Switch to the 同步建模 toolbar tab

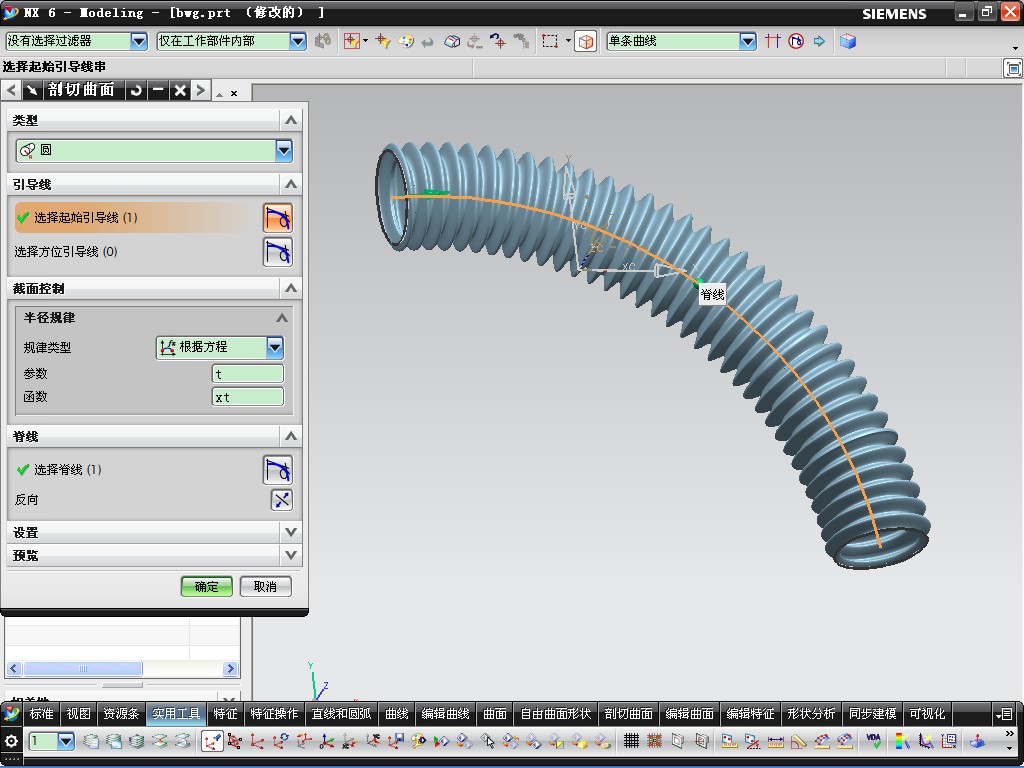coord(872,714)
